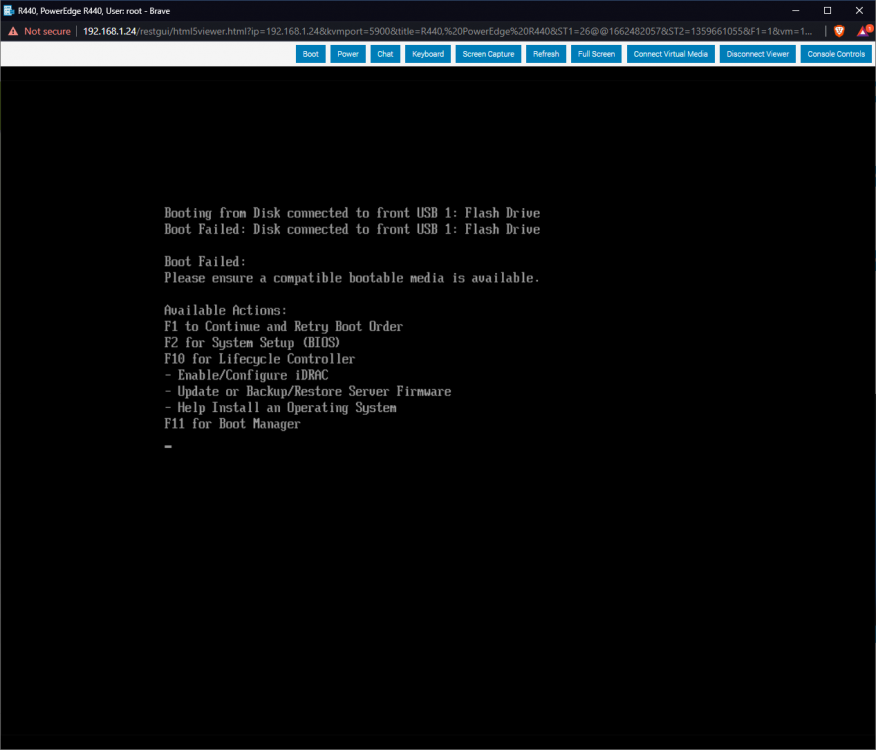The height and width of the screenshot is (750, 876).
Task: Open the virtual Keyboard button
Action: 428,54
